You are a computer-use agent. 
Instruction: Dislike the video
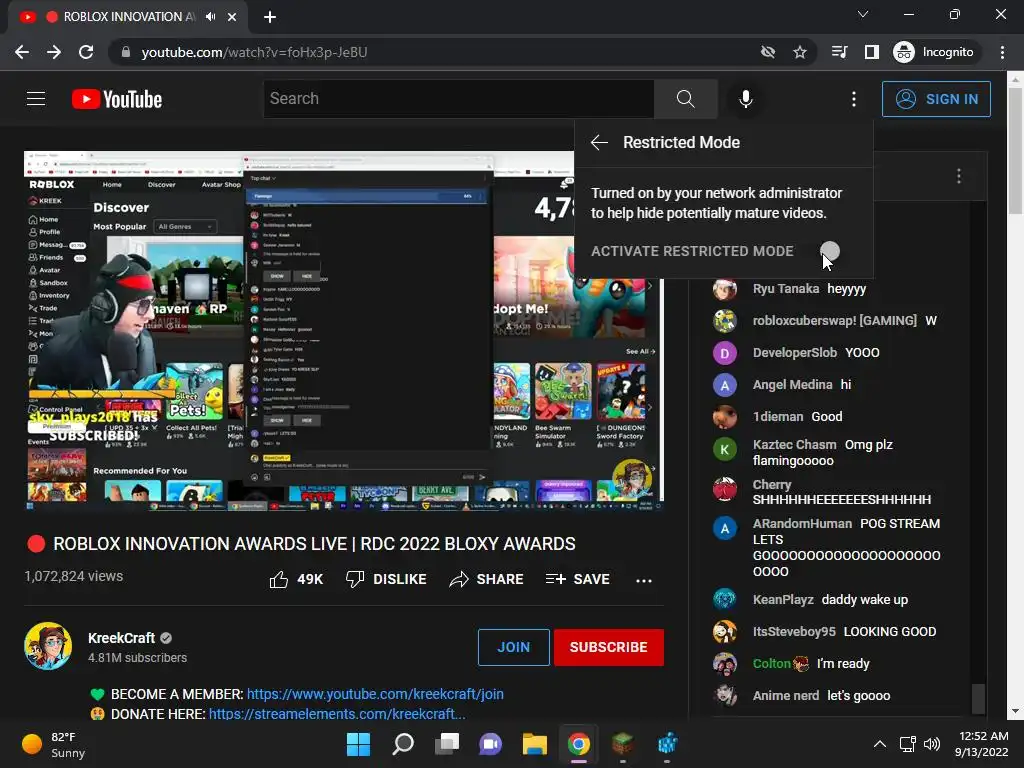pos(386,579)
